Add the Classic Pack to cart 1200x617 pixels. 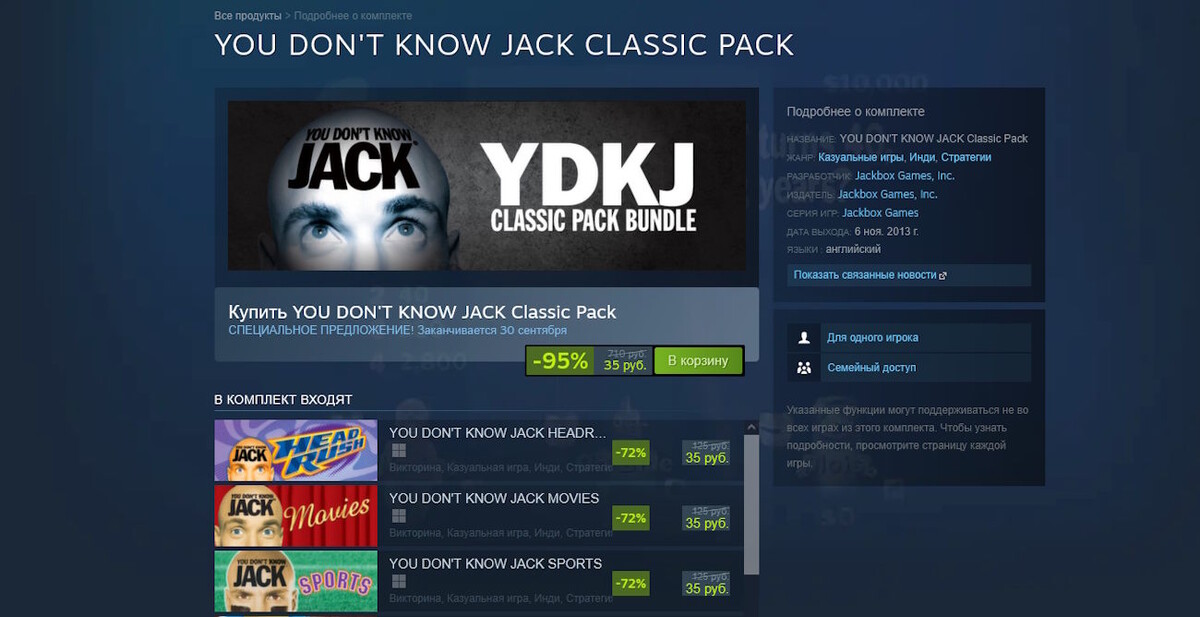(698, 361)
